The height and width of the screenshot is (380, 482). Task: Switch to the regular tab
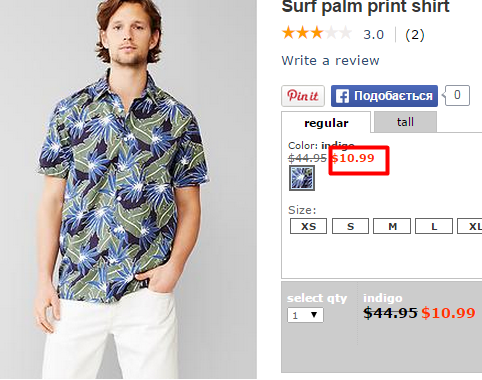(x=326, y=123)
